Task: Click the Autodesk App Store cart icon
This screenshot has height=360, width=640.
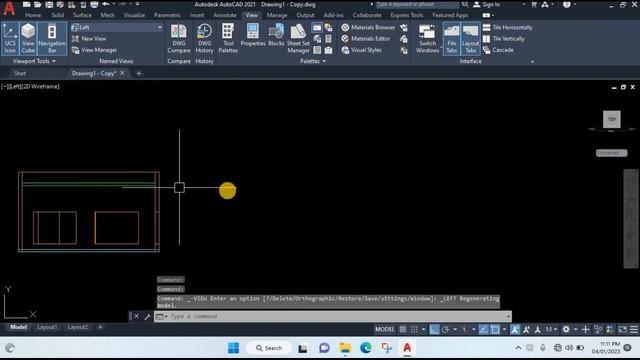Action: 534,4
